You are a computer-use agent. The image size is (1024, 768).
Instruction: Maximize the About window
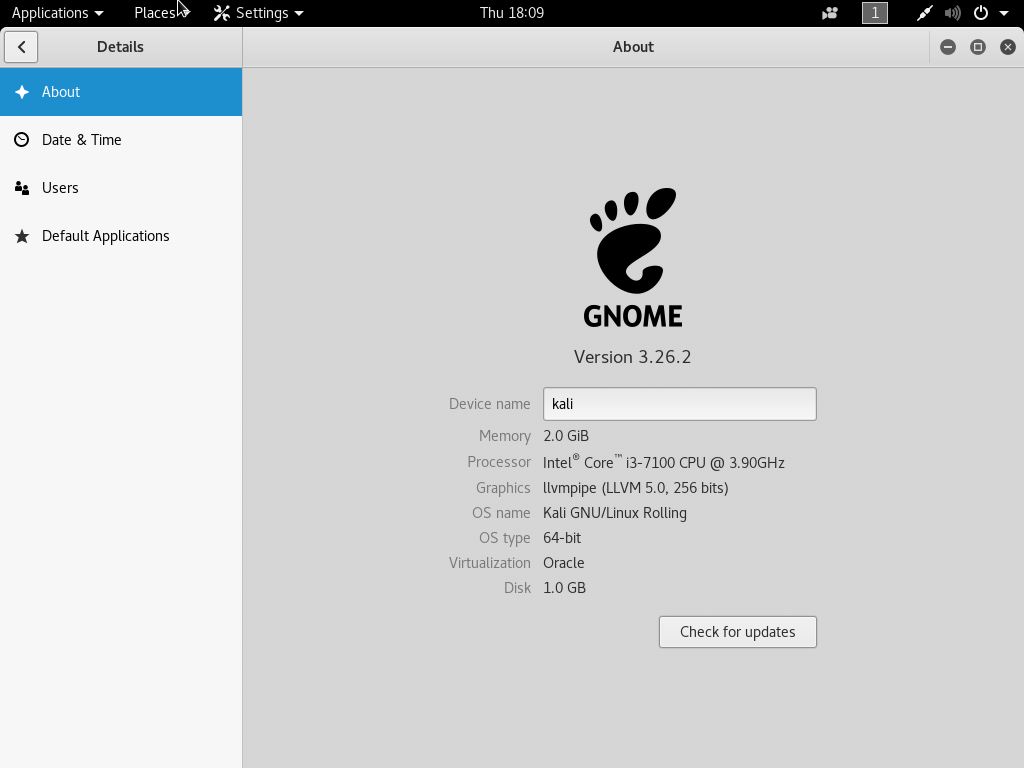click(x=978, y=47)
